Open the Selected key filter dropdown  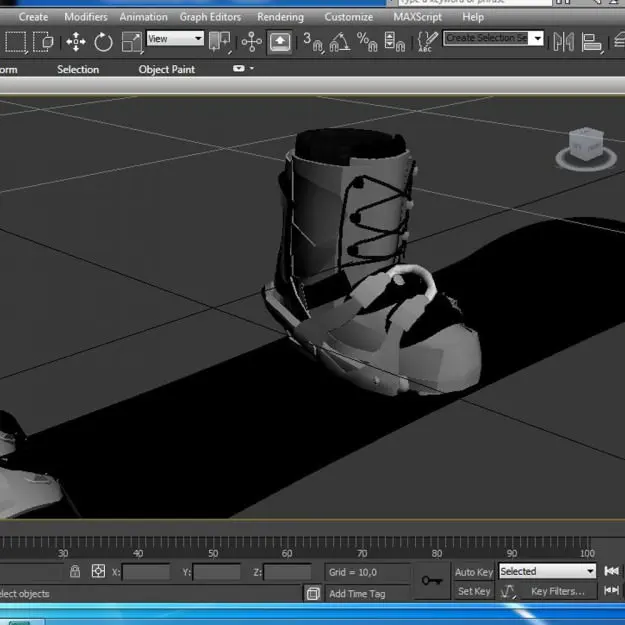547,571
